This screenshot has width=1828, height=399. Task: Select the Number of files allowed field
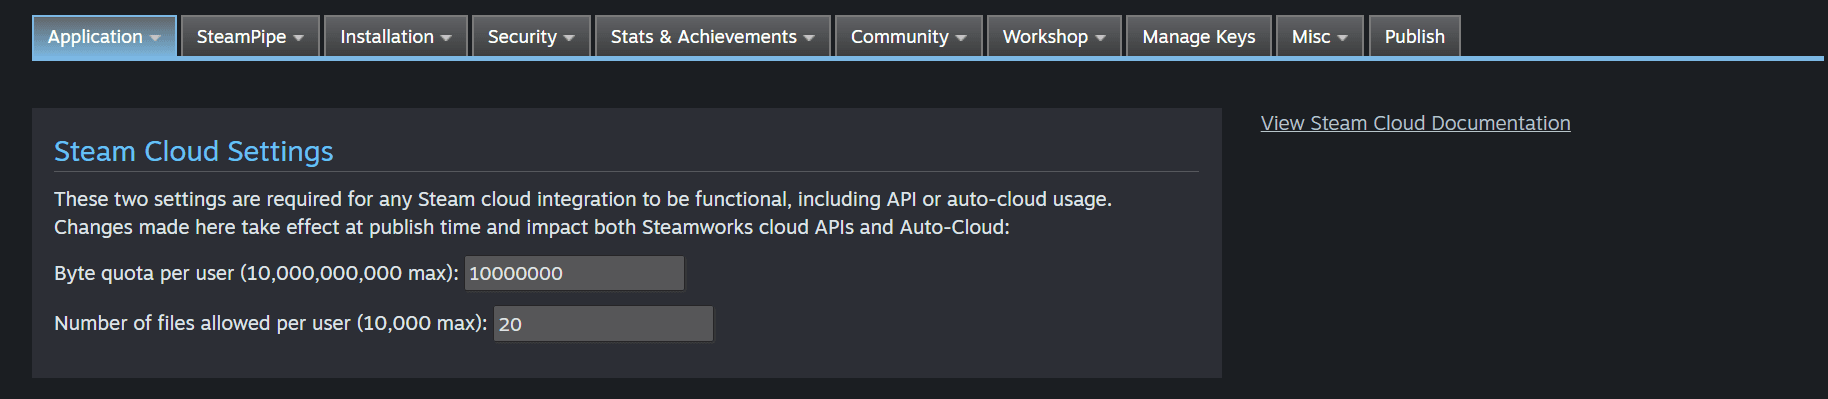[x=604, y=324]
